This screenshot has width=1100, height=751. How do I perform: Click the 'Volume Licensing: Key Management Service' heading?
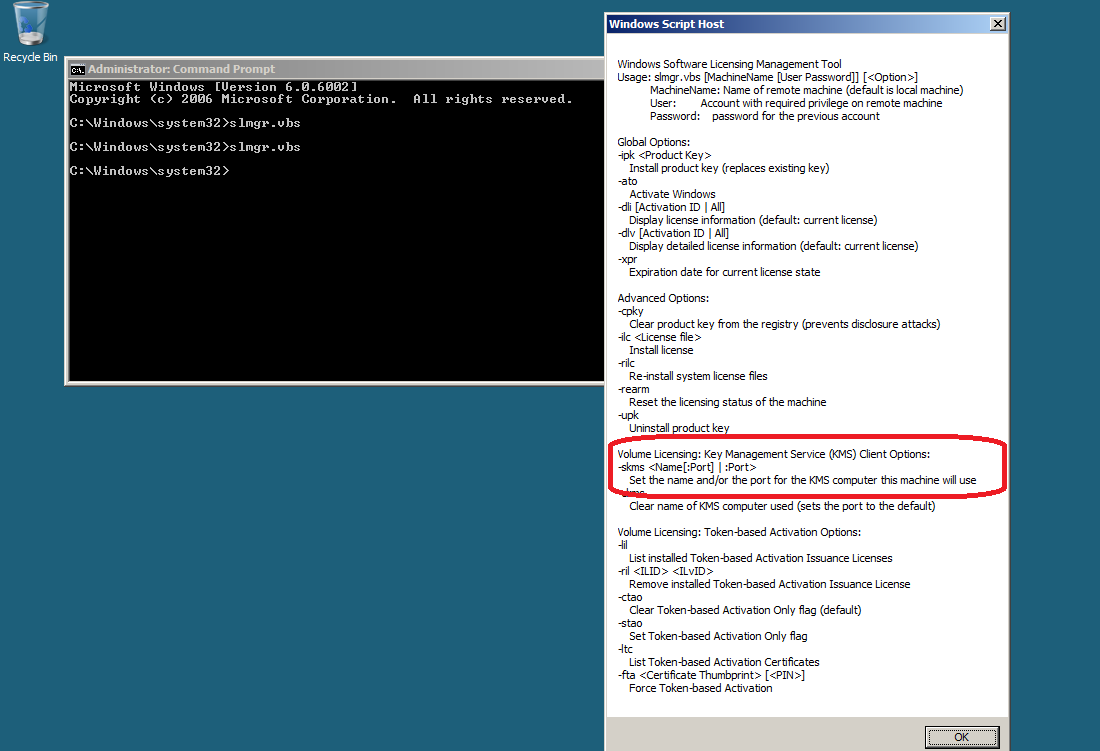(774, 454)
